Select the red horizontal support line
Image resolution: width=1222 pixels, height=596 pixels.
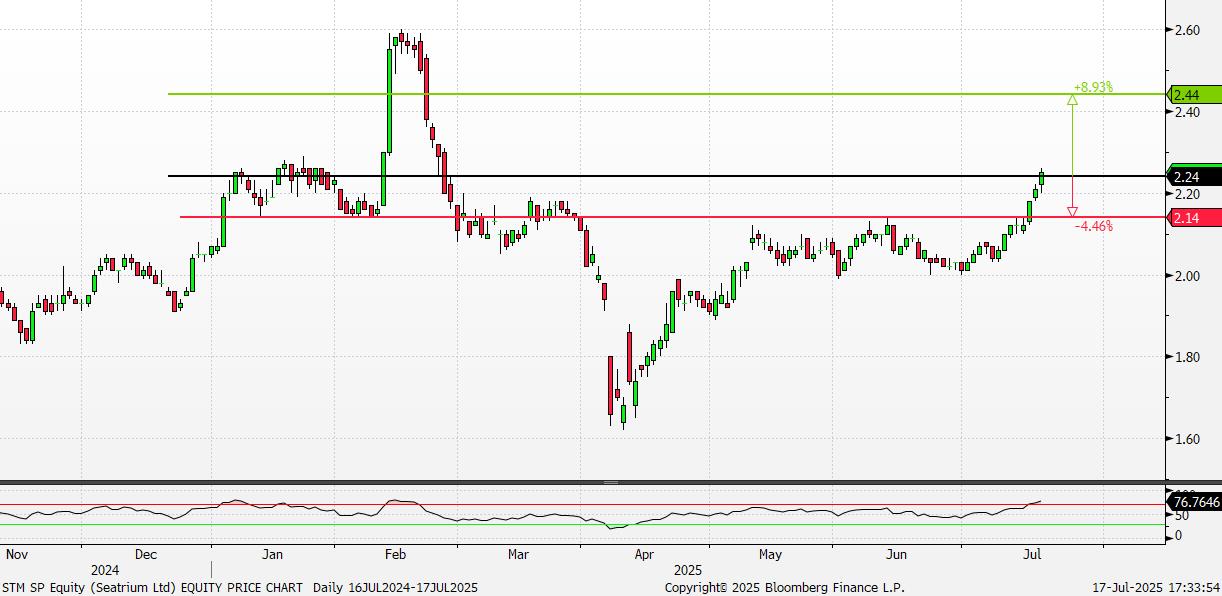[x=674, y=217]
